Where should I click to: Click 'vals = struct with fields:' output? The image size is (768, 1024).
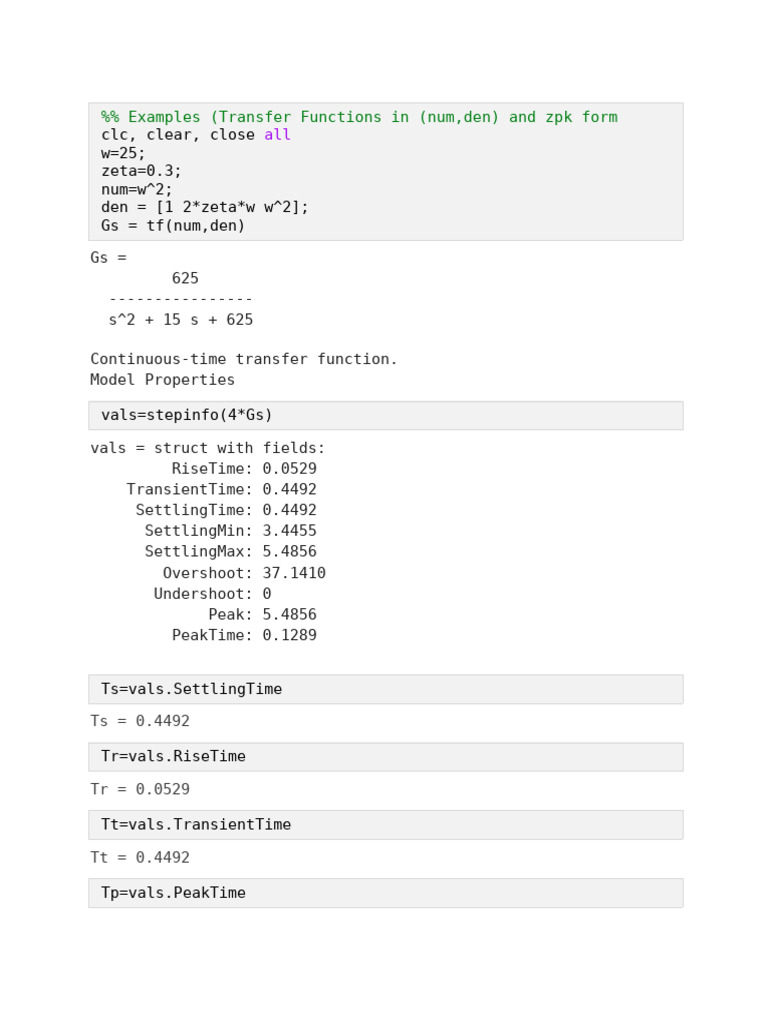click(207, 448)
